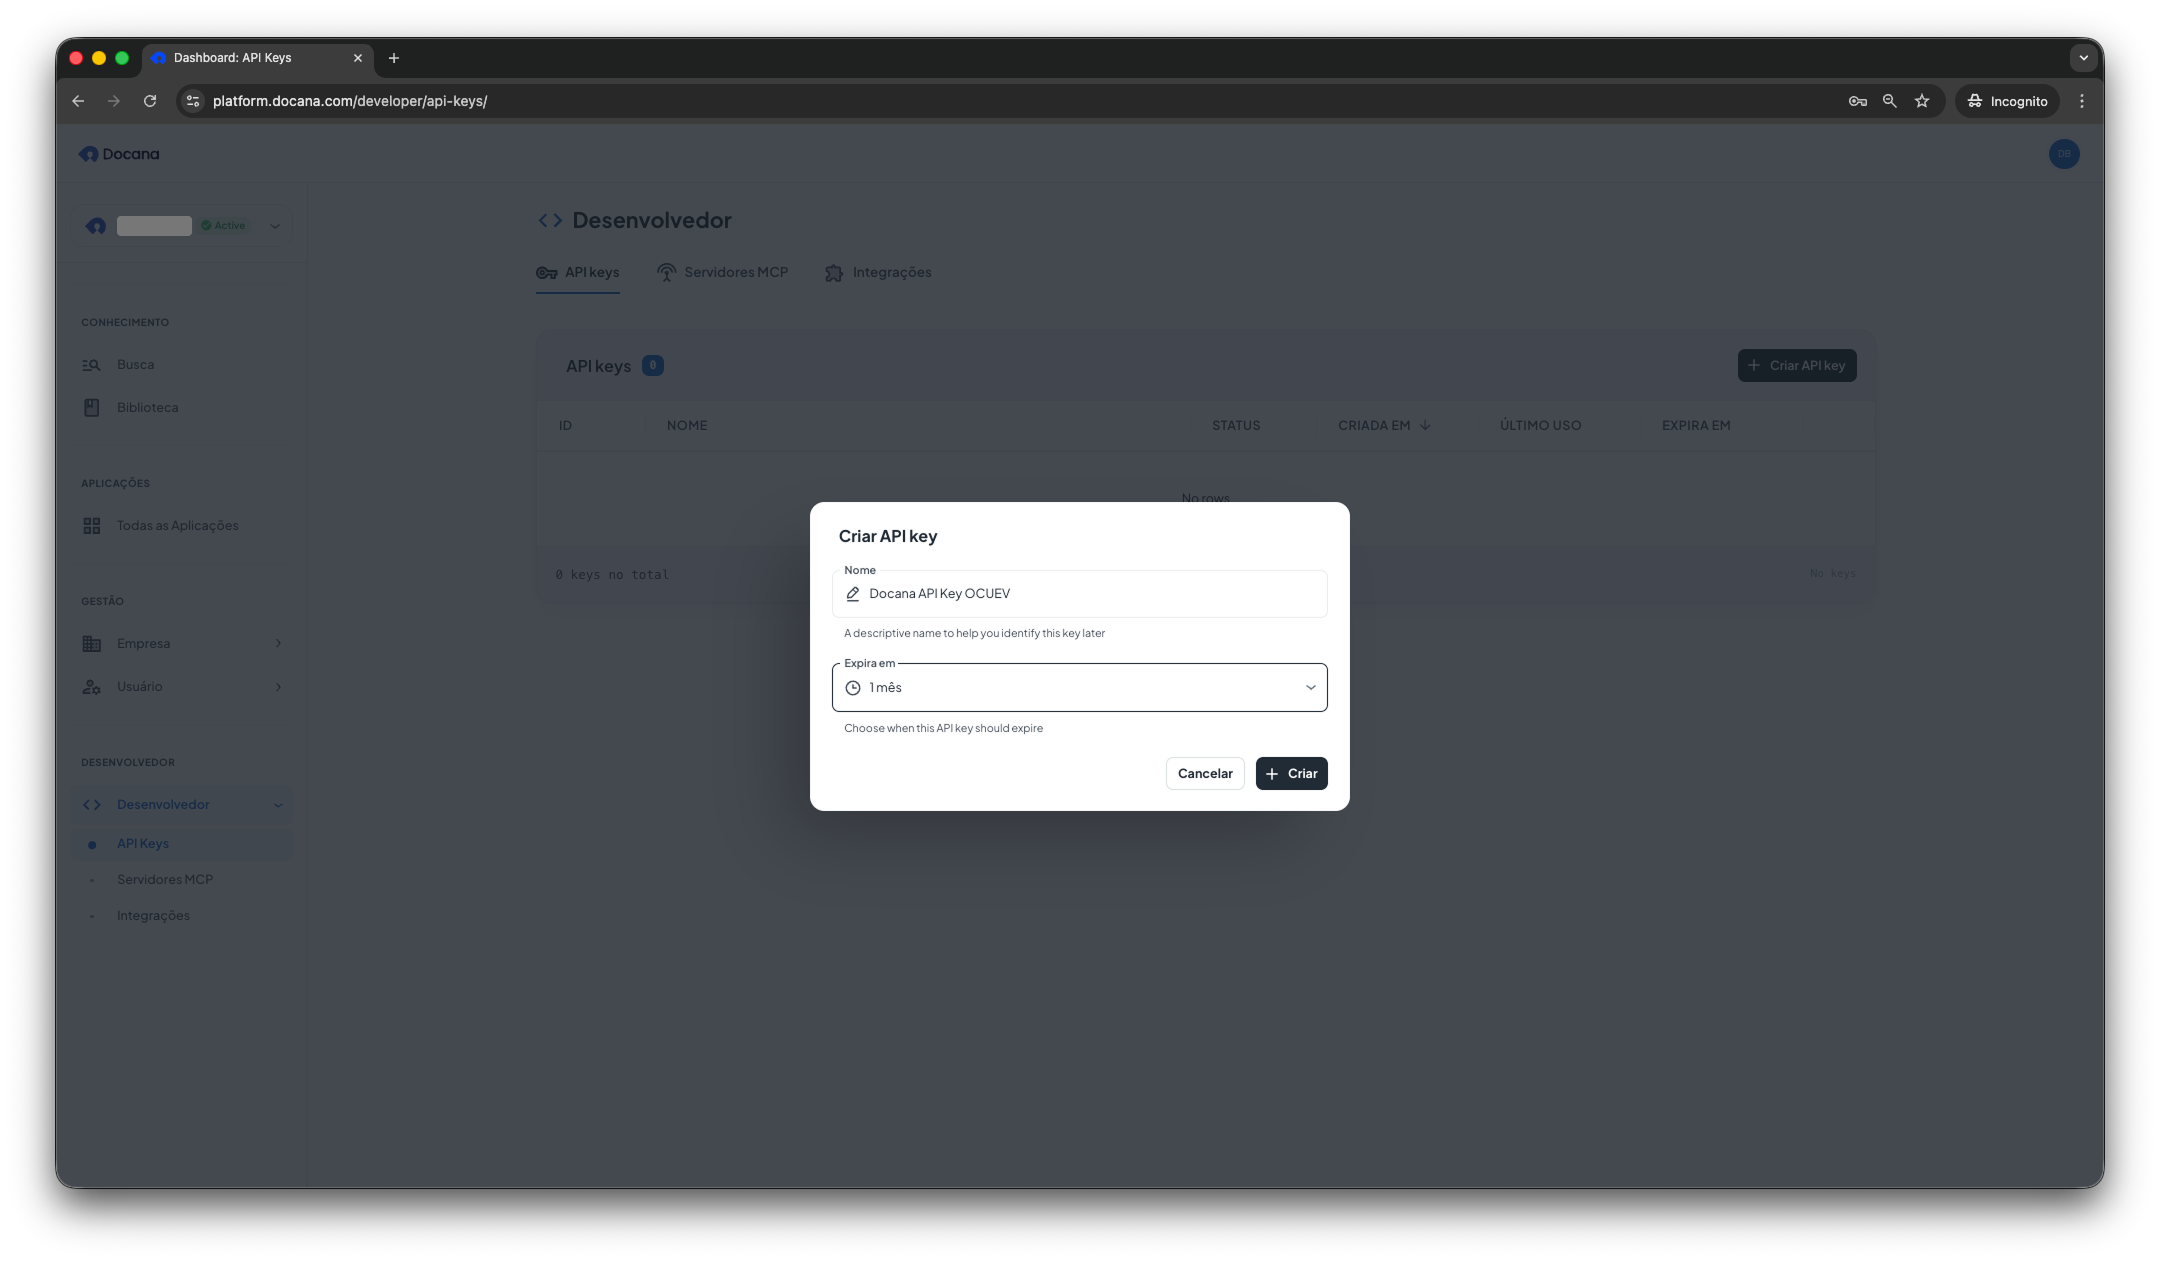Click the site info icon in address bar
The height and width of the screenshot is (1262, 2160).
[x=194, y=101]
